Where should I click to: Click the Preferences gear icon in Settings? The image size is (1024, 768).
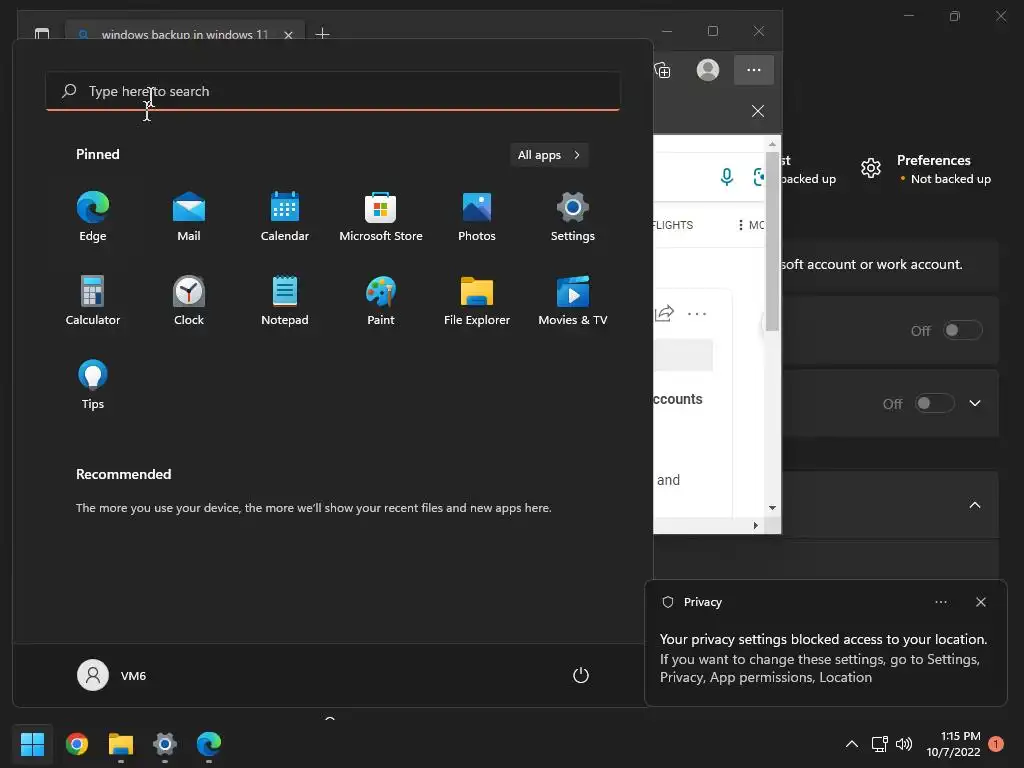(x=871, y=168)
